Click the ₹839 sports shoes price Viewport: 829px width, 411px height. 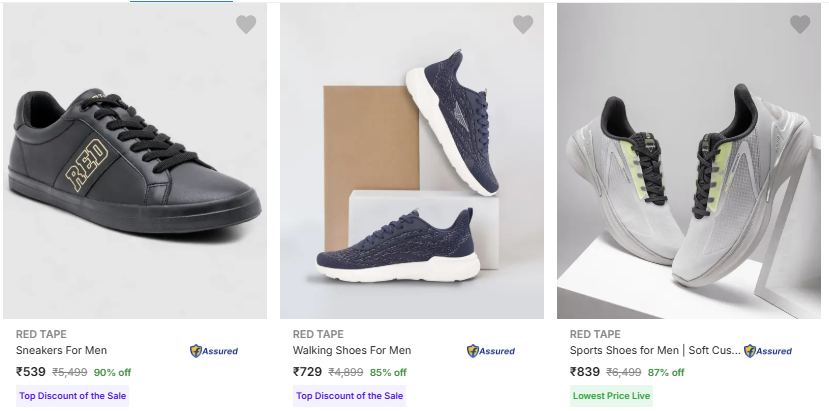point(585,372)
